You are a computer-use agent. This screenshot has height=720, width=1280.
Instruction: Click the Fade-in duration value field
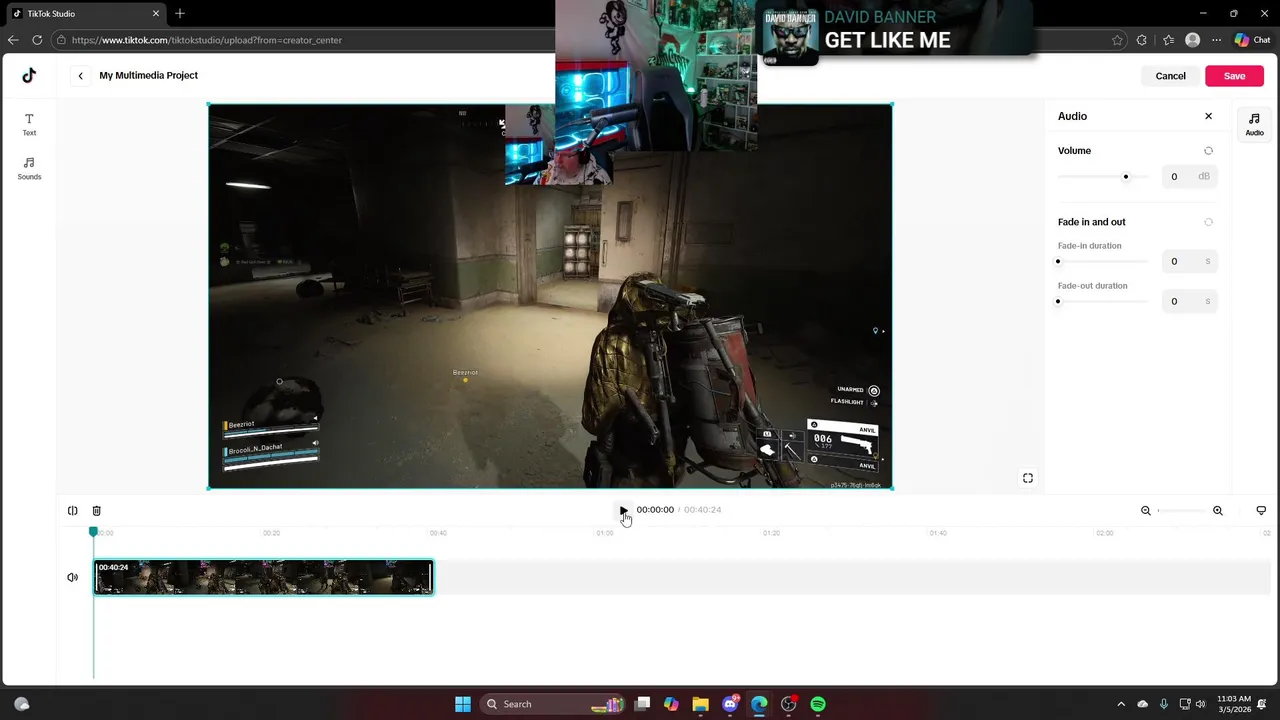(x=1189, y=262)
